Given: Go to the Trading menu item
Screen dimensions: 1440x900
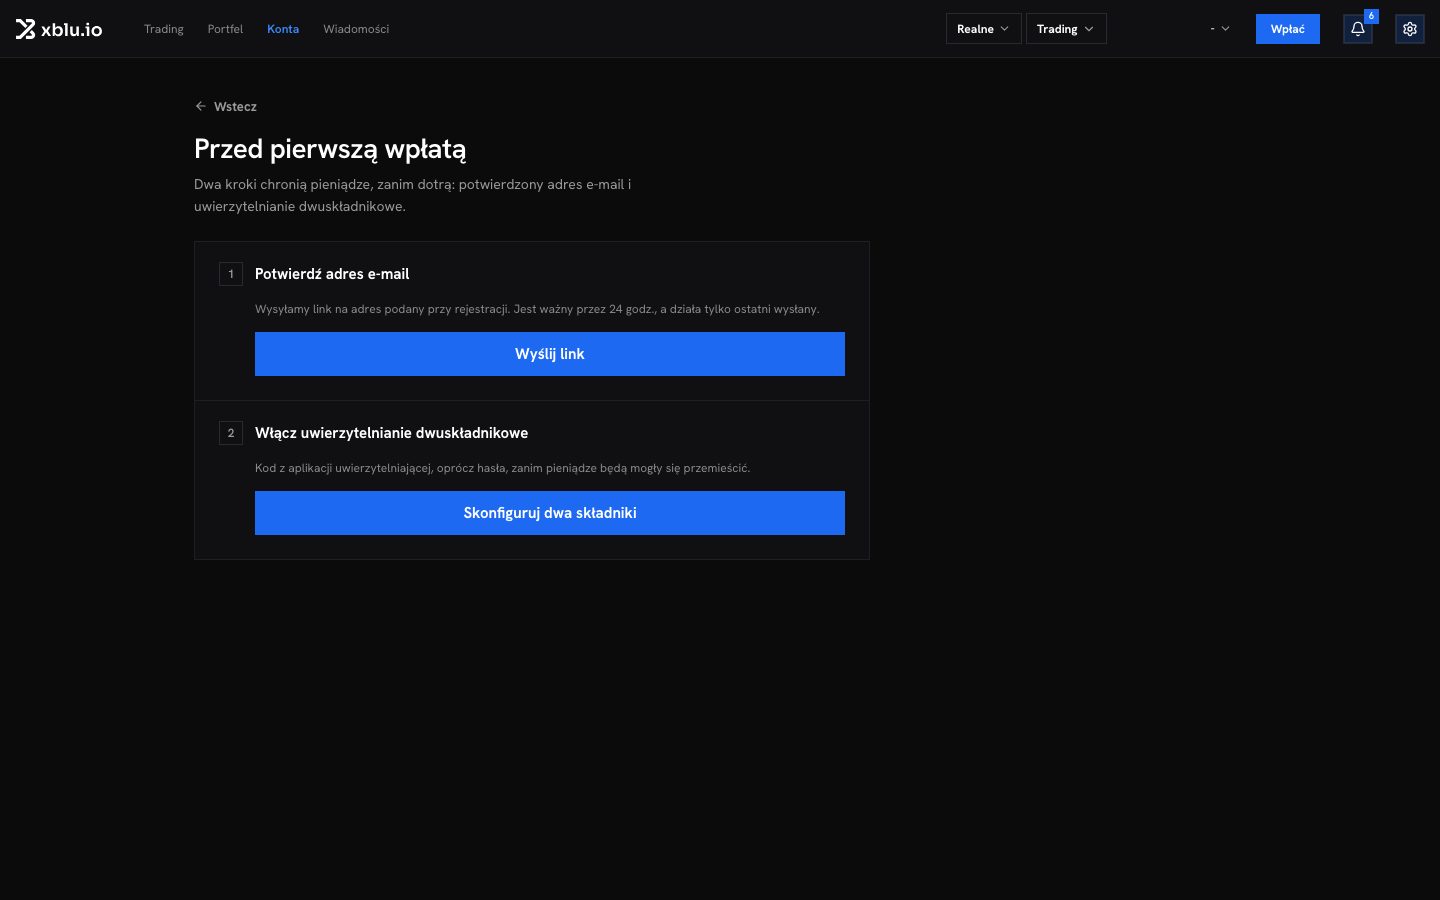Looking at the screenshot, I should click(x=164, y=29).
